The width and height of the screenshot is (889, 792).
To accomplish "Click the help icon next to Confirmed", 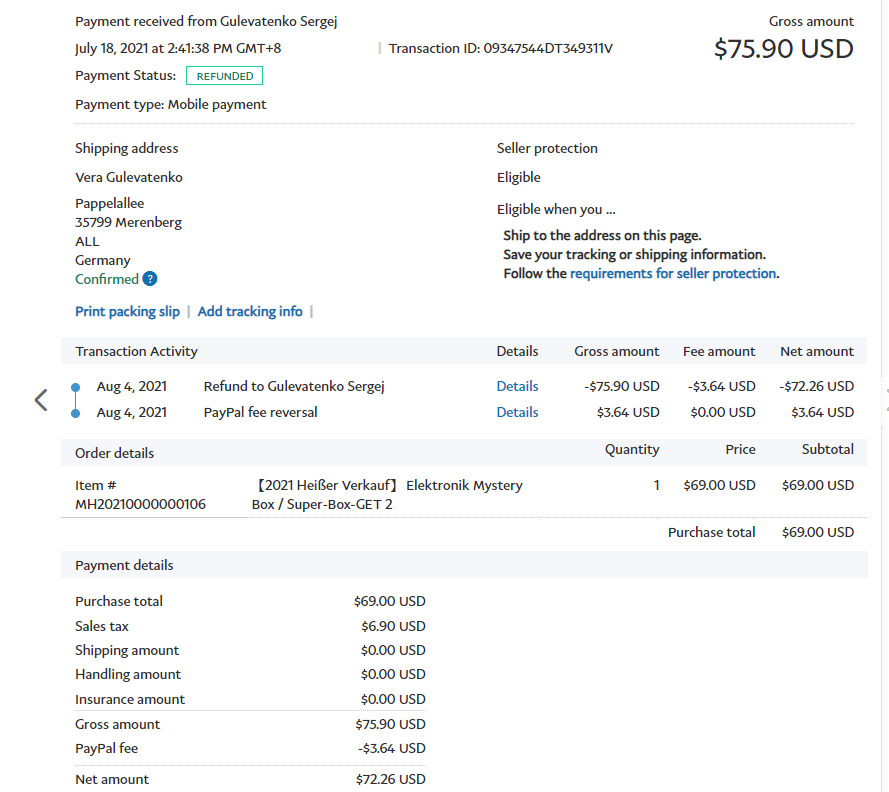I will 150,279.
